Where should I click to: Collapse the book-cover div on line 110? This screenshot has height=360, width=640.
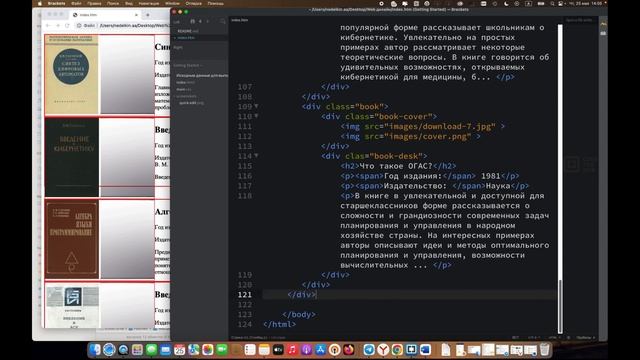click(256, 116)
